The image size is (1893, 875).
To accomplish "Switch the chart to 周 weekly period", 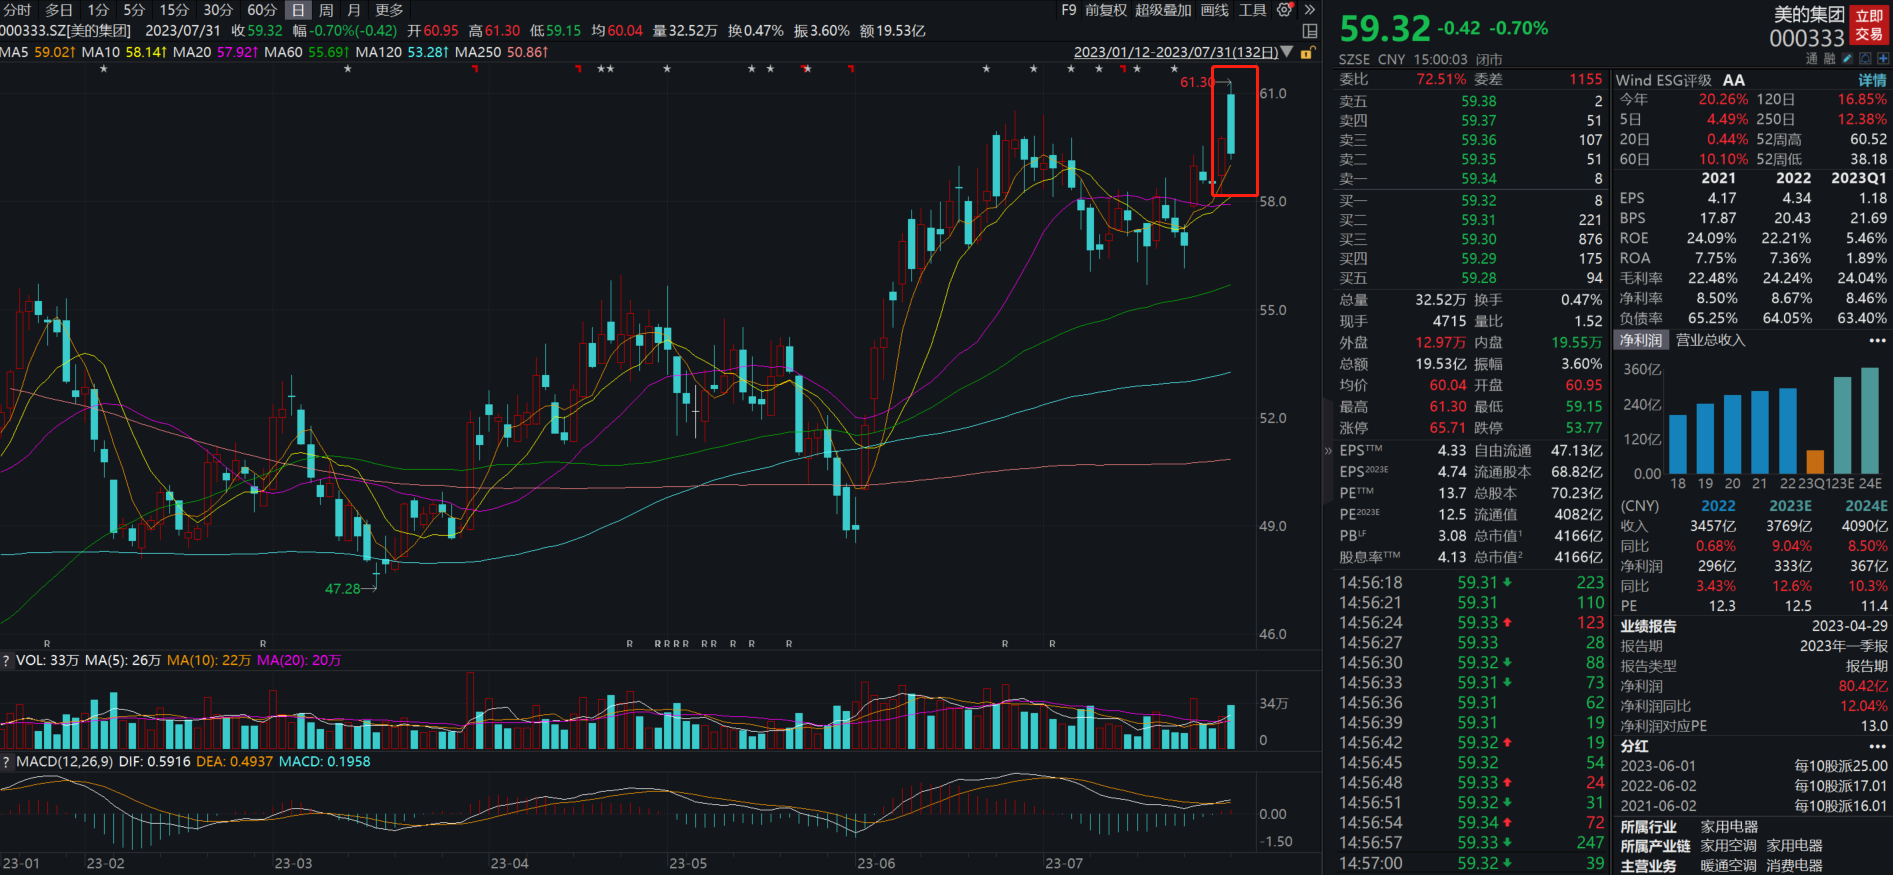I will 326,10.
